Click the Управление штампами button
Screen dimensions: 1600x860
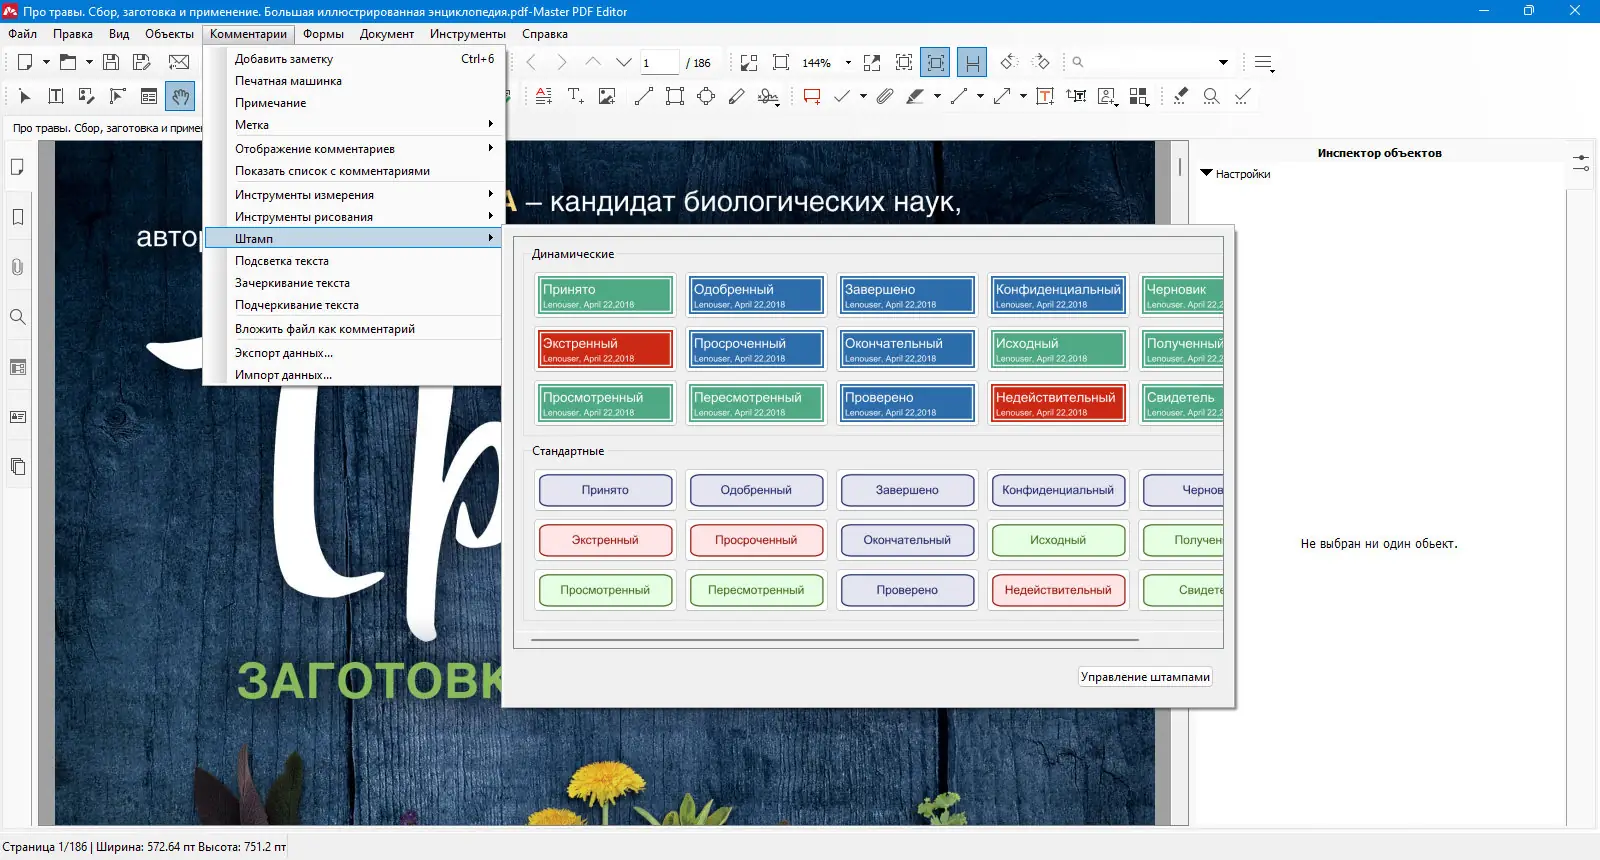[x=1145, y=677]
